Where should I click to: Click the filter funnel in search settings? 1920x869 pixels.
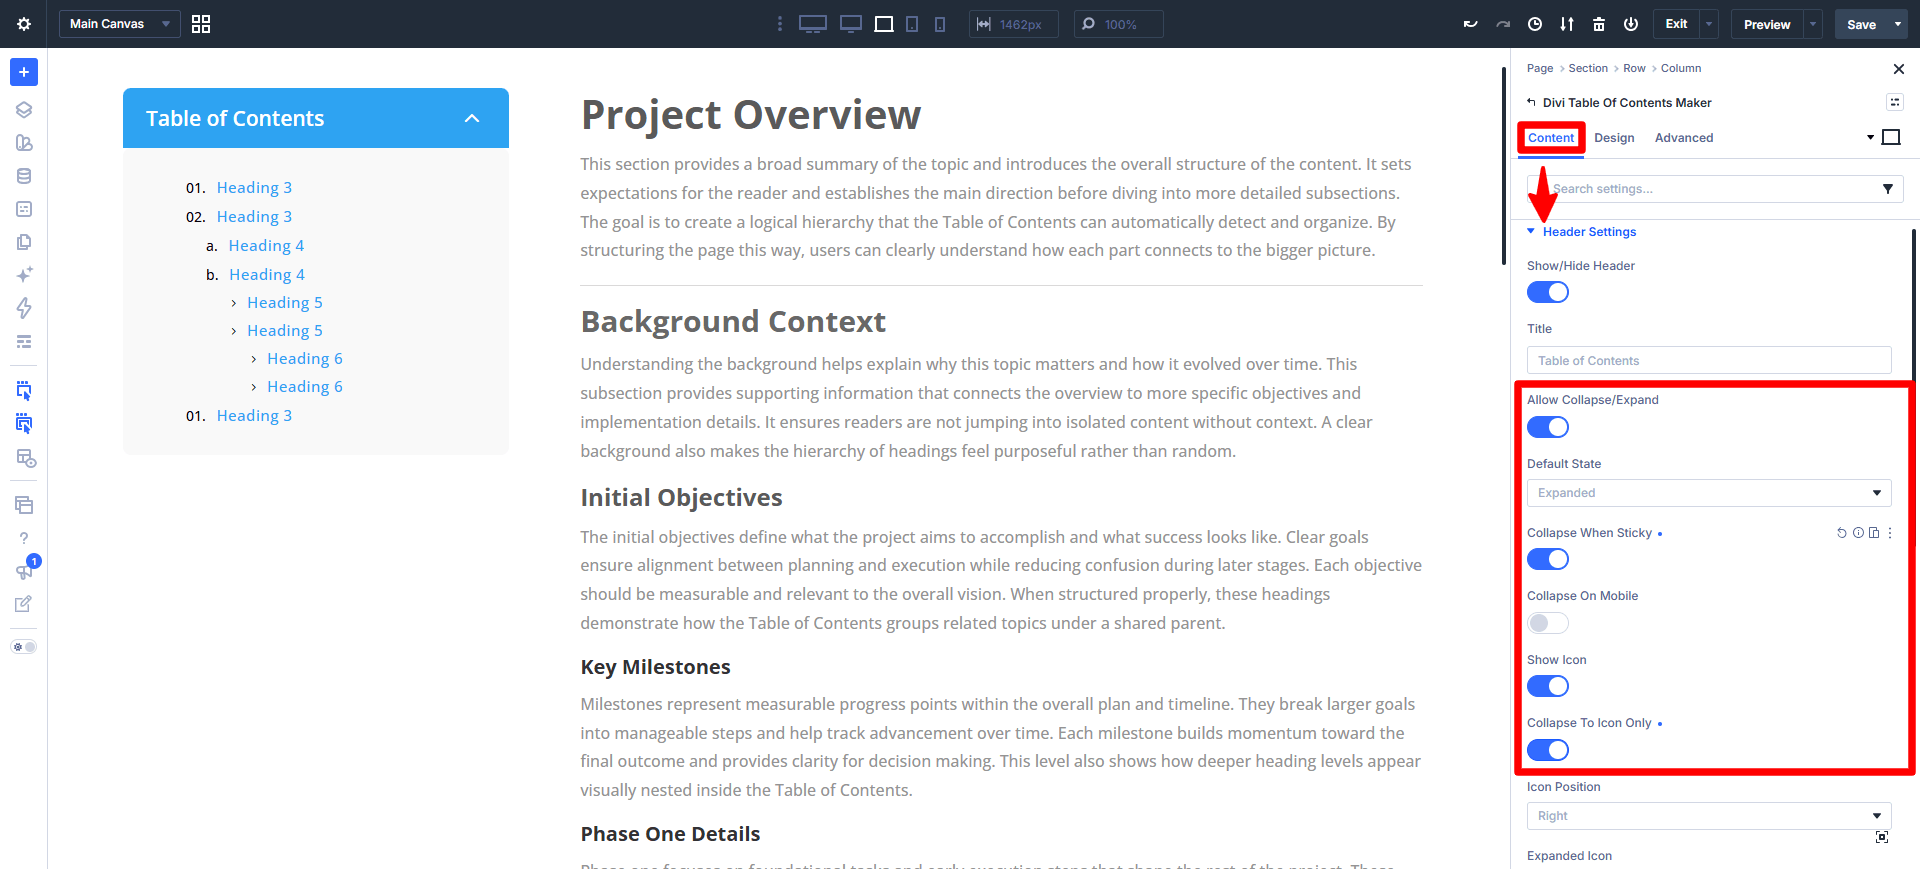(1888, 189)
